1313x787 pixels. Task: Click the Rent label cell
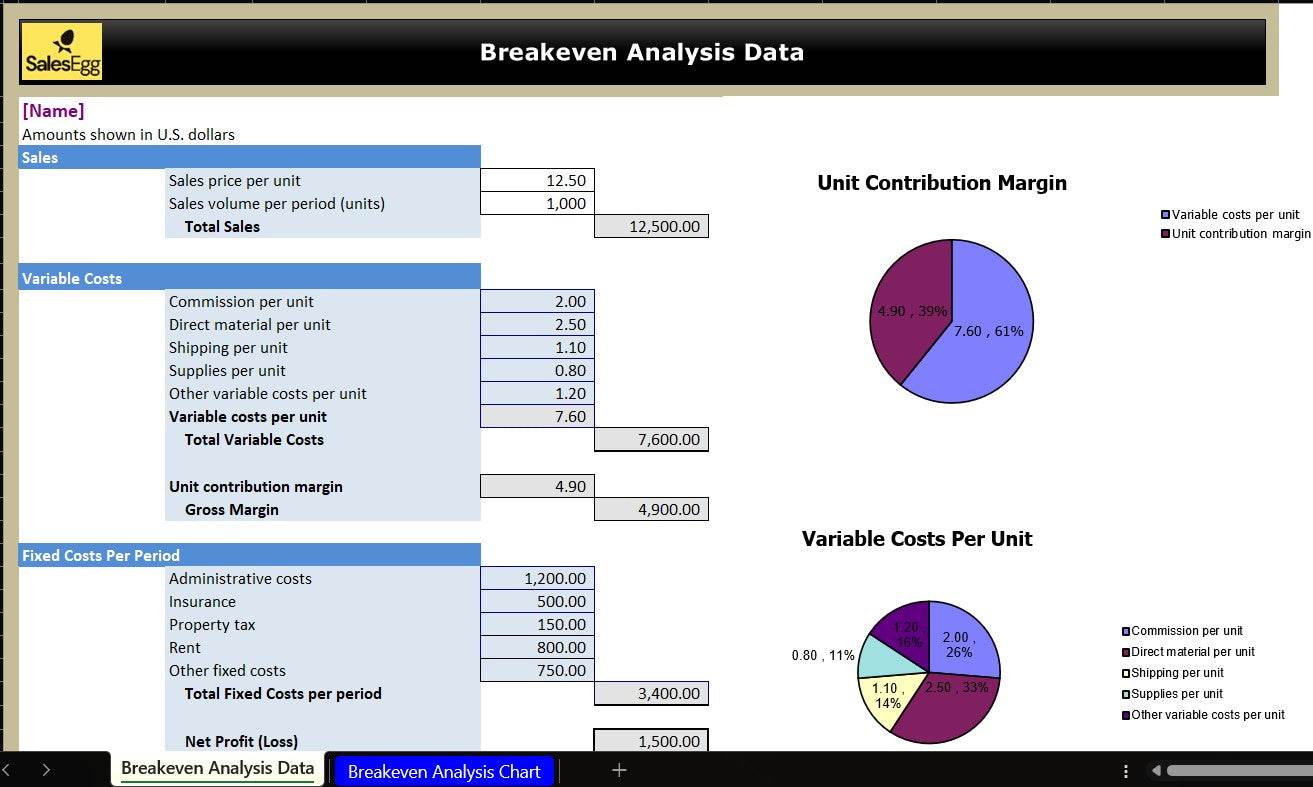pos(324,647)
